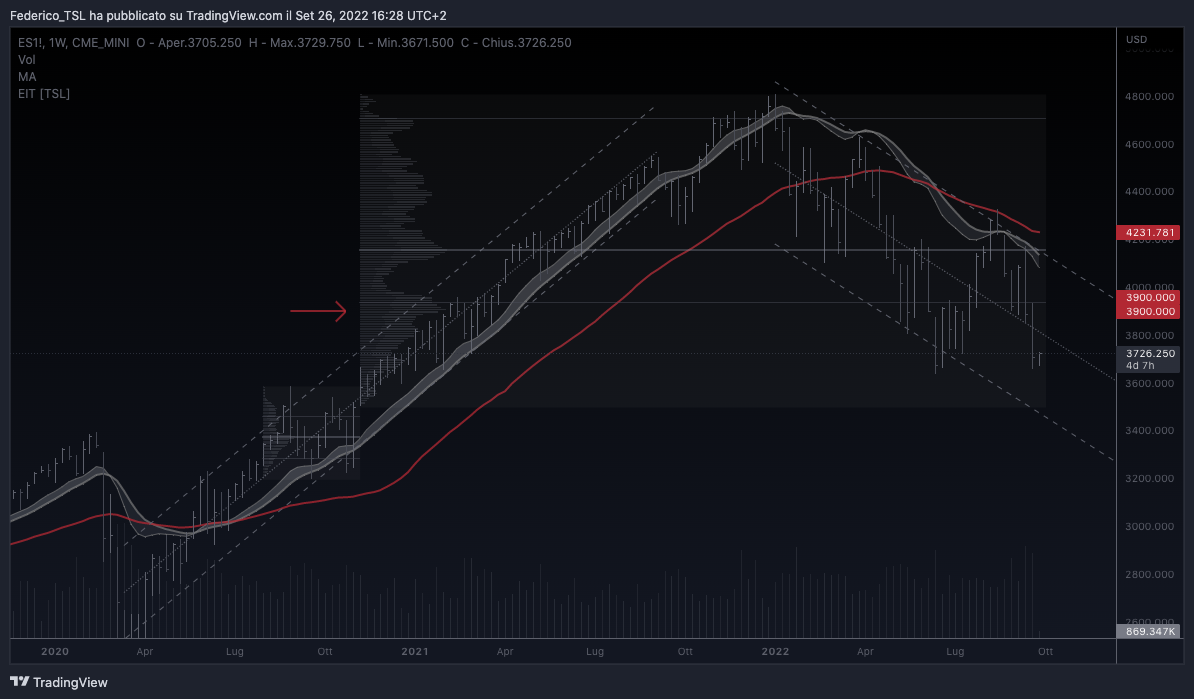1194x699 pixels.
Task: Click the 3400.000 price axis tick
Action: click(x=1149, y=430)
